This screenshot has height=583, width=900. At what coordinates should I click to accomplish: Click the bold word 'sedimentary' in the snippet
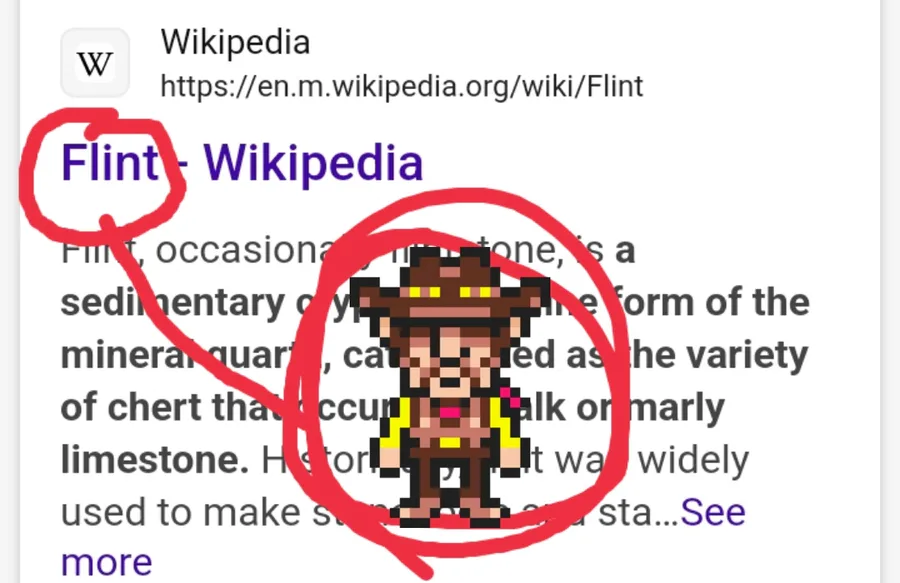(173, 302)
